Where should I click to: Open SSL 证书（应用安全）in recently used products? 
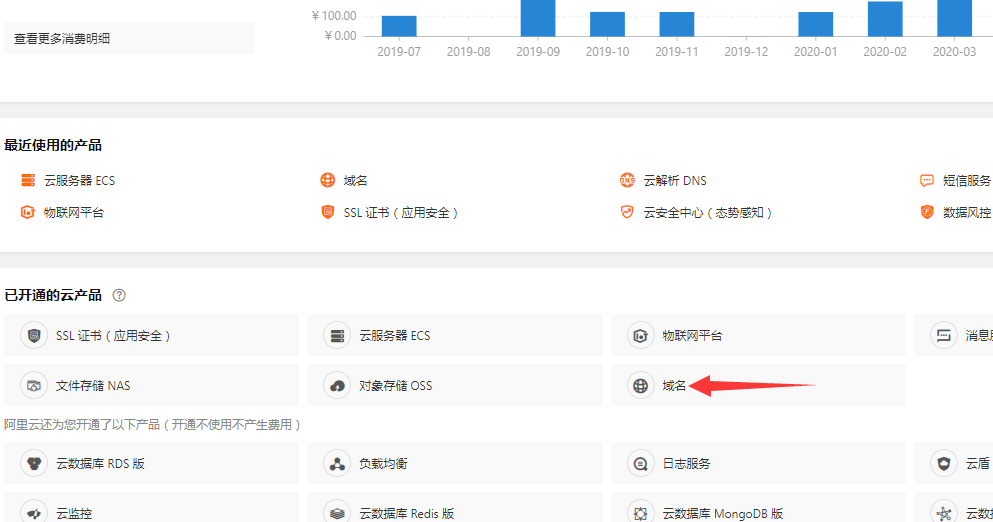coord(401,213)
